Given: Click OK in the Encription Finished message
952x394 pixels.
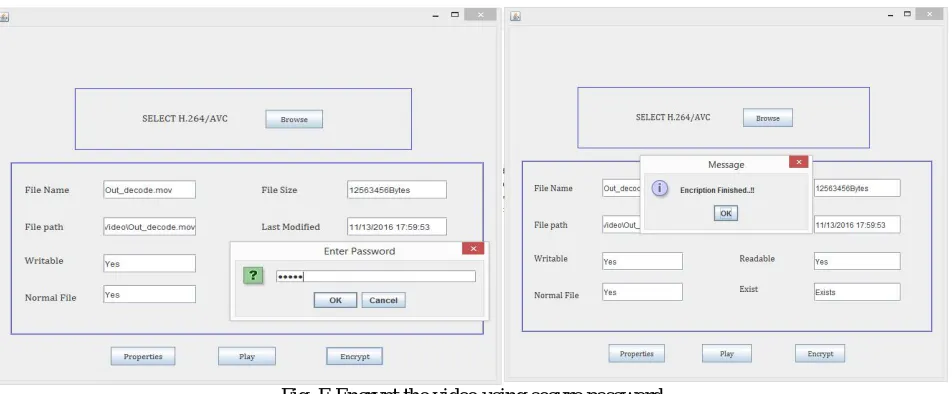Looking at the screenshot, I should [x=726, y=213].
